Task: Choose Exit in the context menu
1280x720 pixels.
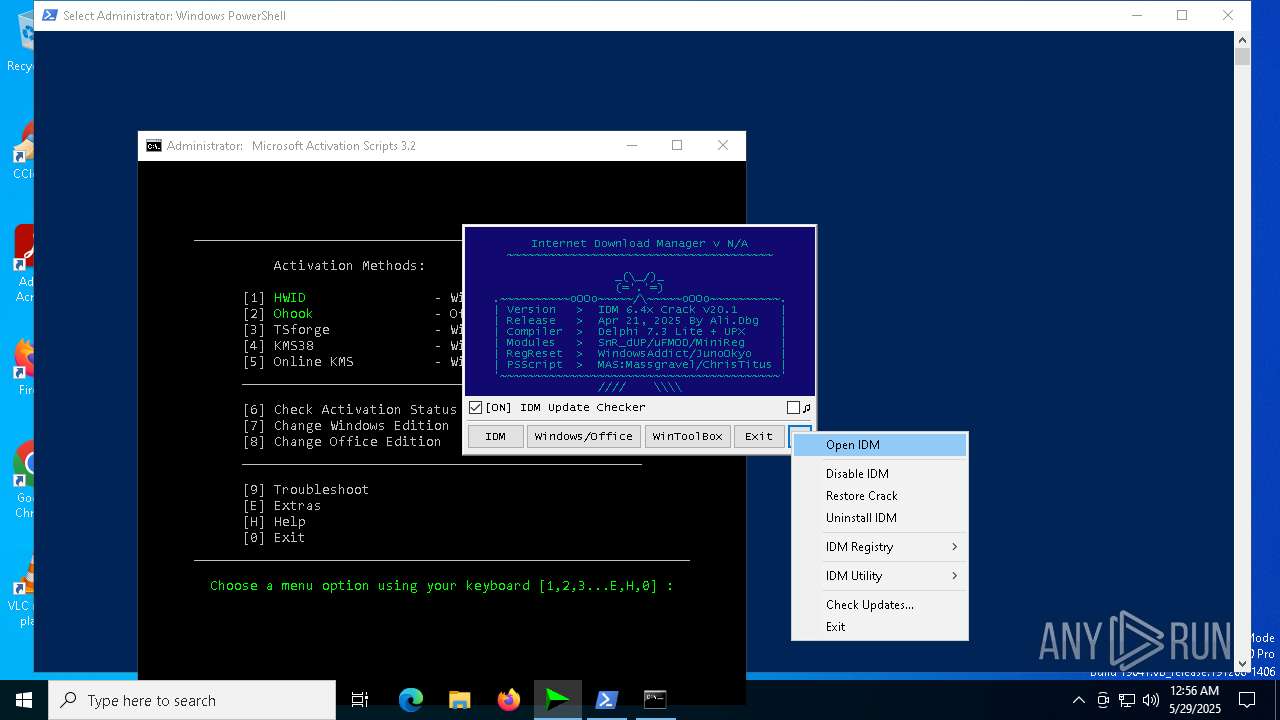Action: coord(880,627)
